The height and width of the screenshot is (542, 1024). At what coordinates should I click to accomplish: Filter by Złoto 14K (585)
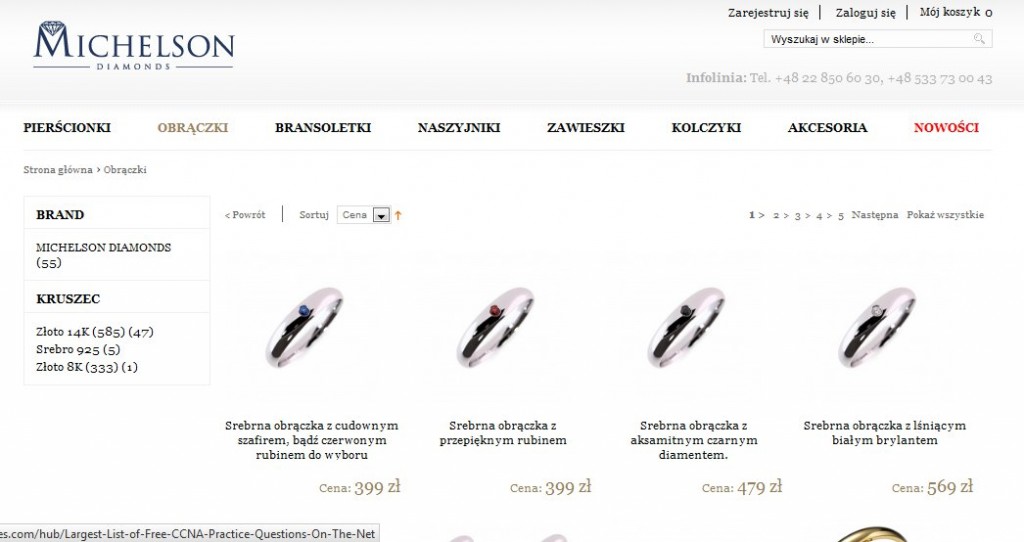(x=95, y=332)
